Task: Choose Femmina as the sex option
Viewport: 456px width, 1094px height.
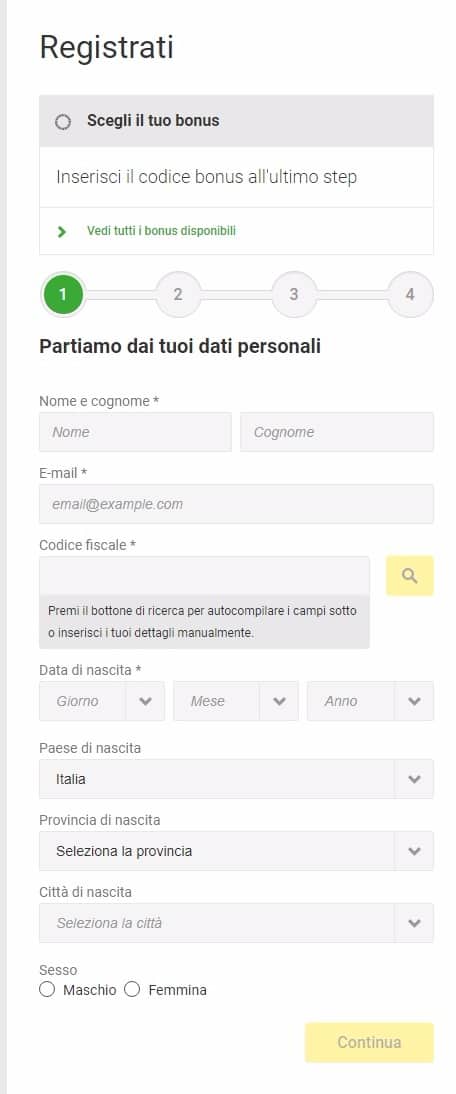Action: 132,989
